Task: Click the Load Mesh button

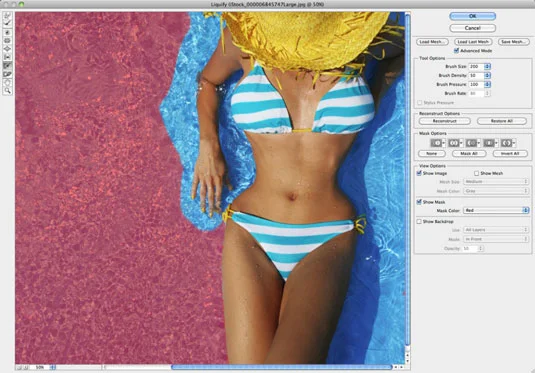Action: 432,42
